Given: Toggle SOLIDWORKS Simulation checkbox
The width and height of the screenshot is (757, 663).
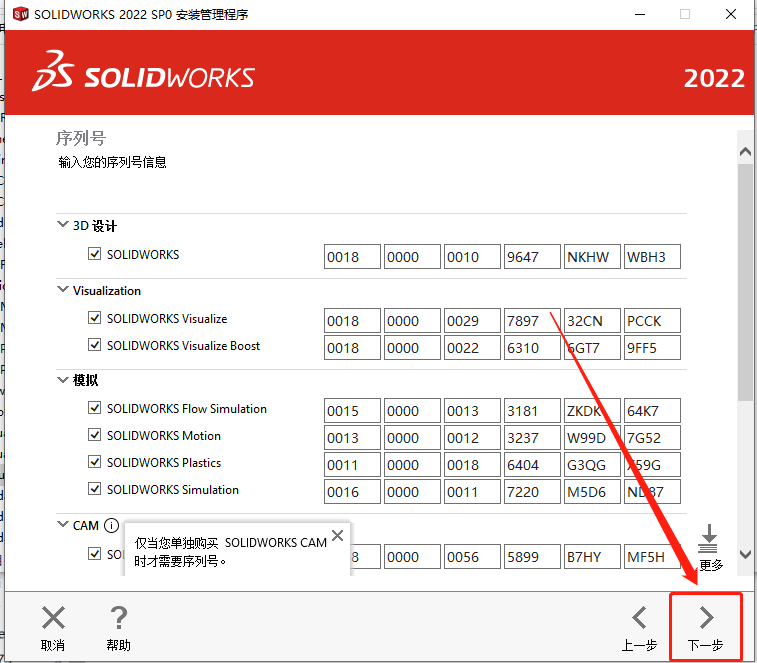Looking at the screenshot, I should coord(95,489).
